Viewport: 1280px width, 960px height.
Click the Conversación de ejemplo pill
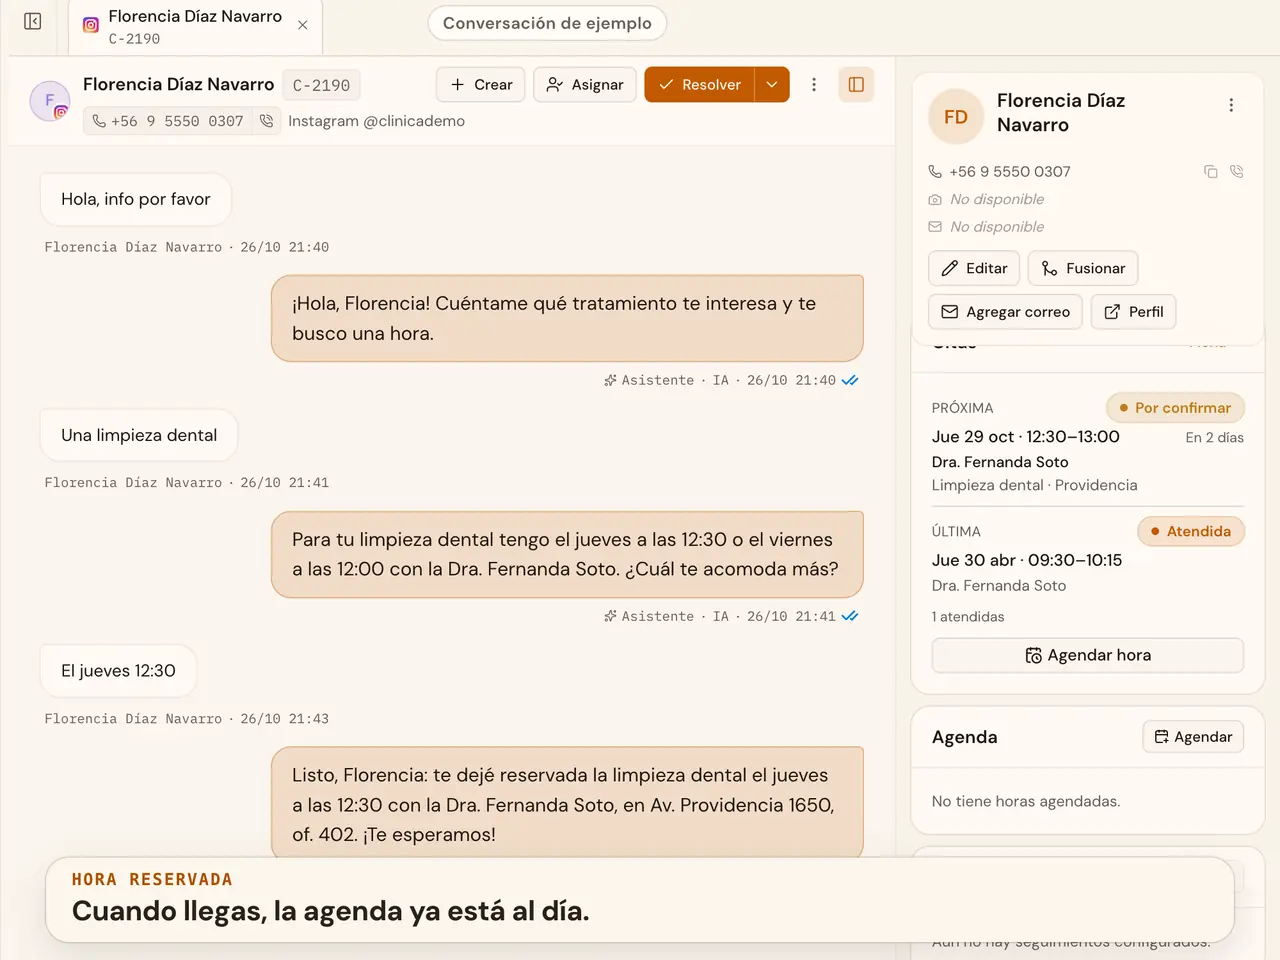(547, 23)
